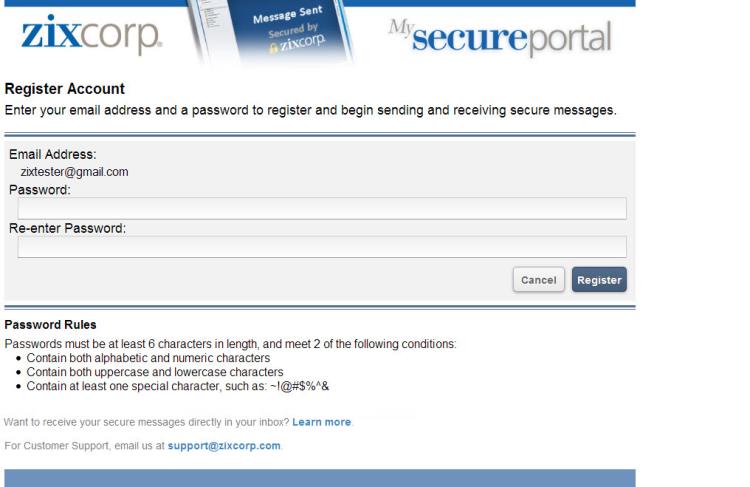Click the Email Address label
Viewport: 750px width, 487px height.
tap(58, 154)
